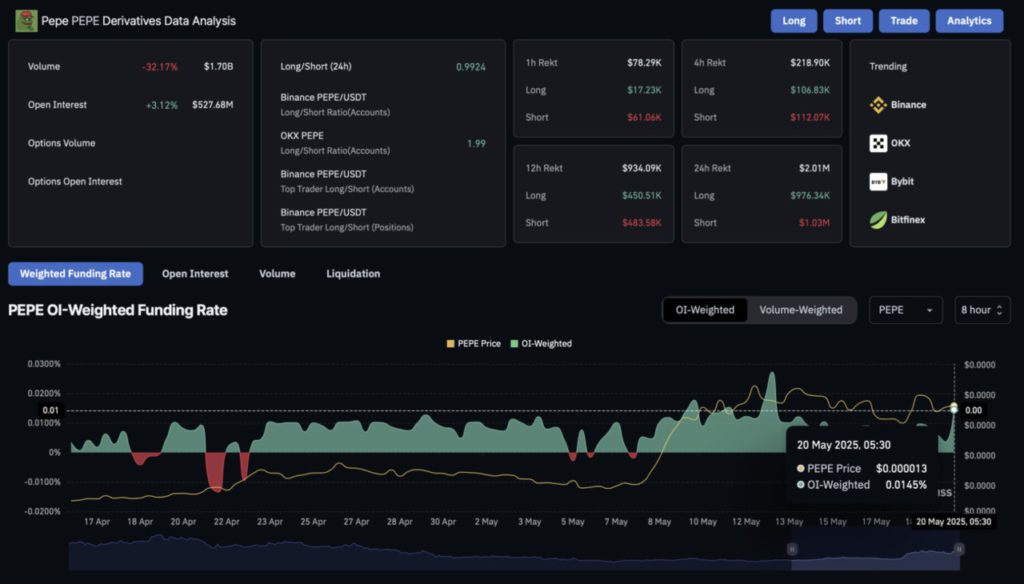Screen dimensions: 1024x584
Task: Click the Options Open Interest row
Action: click(x=130, y=182)
